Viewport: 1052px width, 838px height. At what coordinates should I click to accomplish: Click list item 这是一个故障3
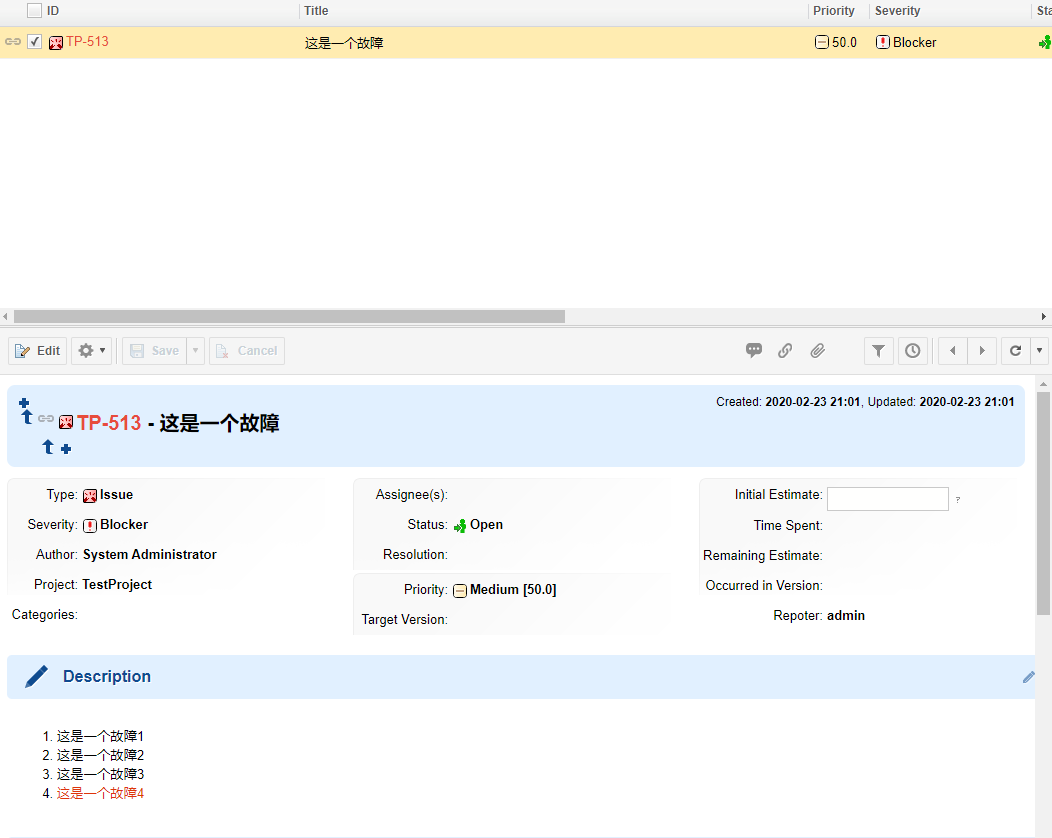click(x=100, y=774)
